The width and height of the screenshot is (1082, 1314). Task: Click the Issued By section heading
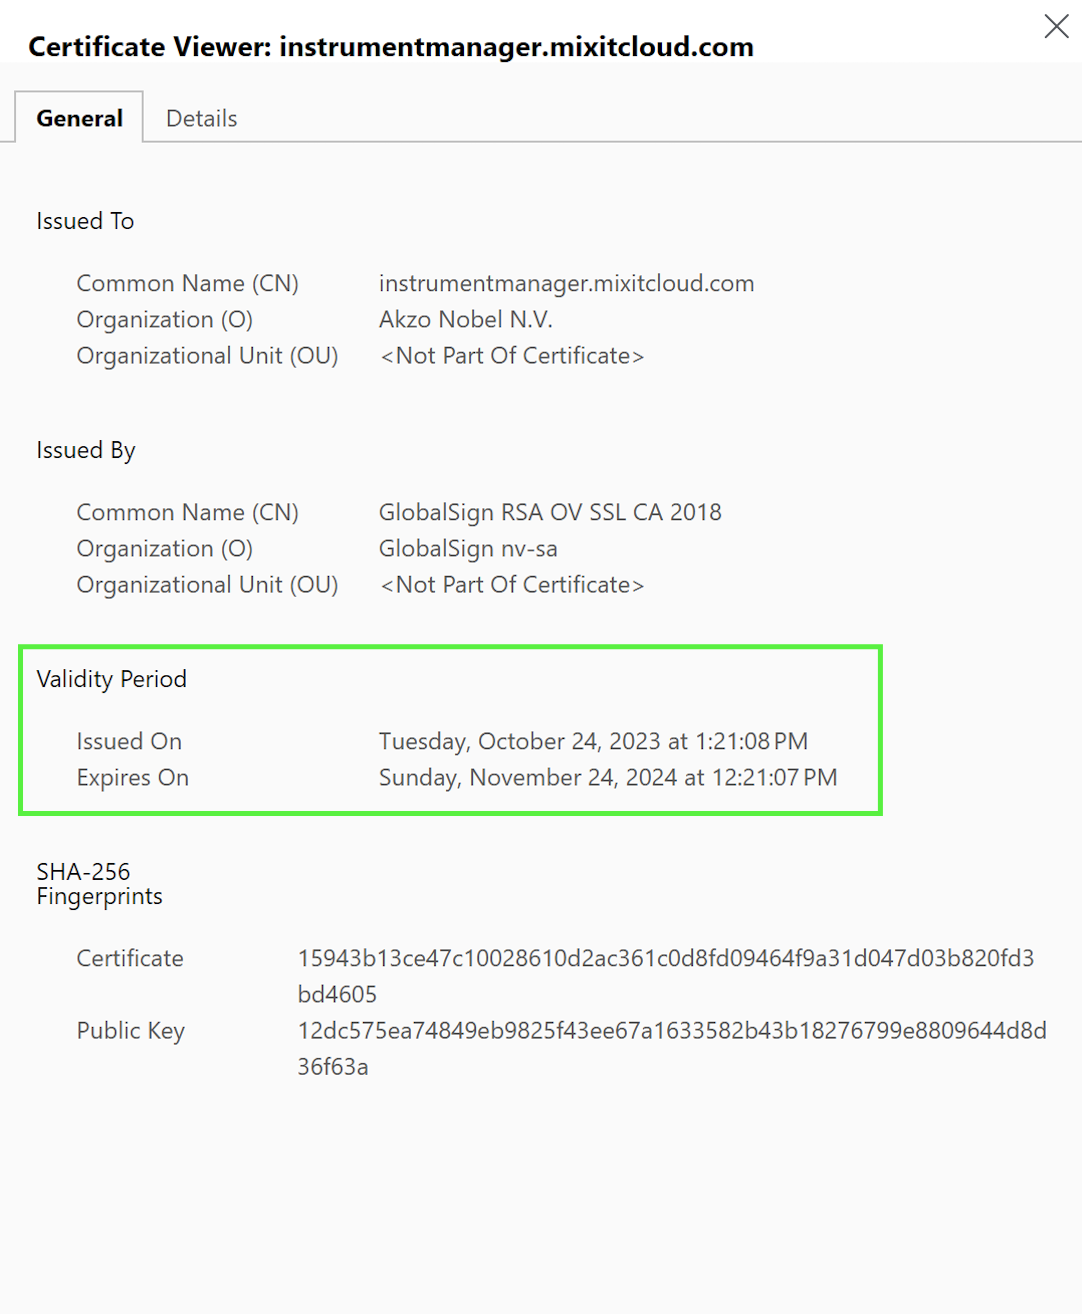point(85,450)
